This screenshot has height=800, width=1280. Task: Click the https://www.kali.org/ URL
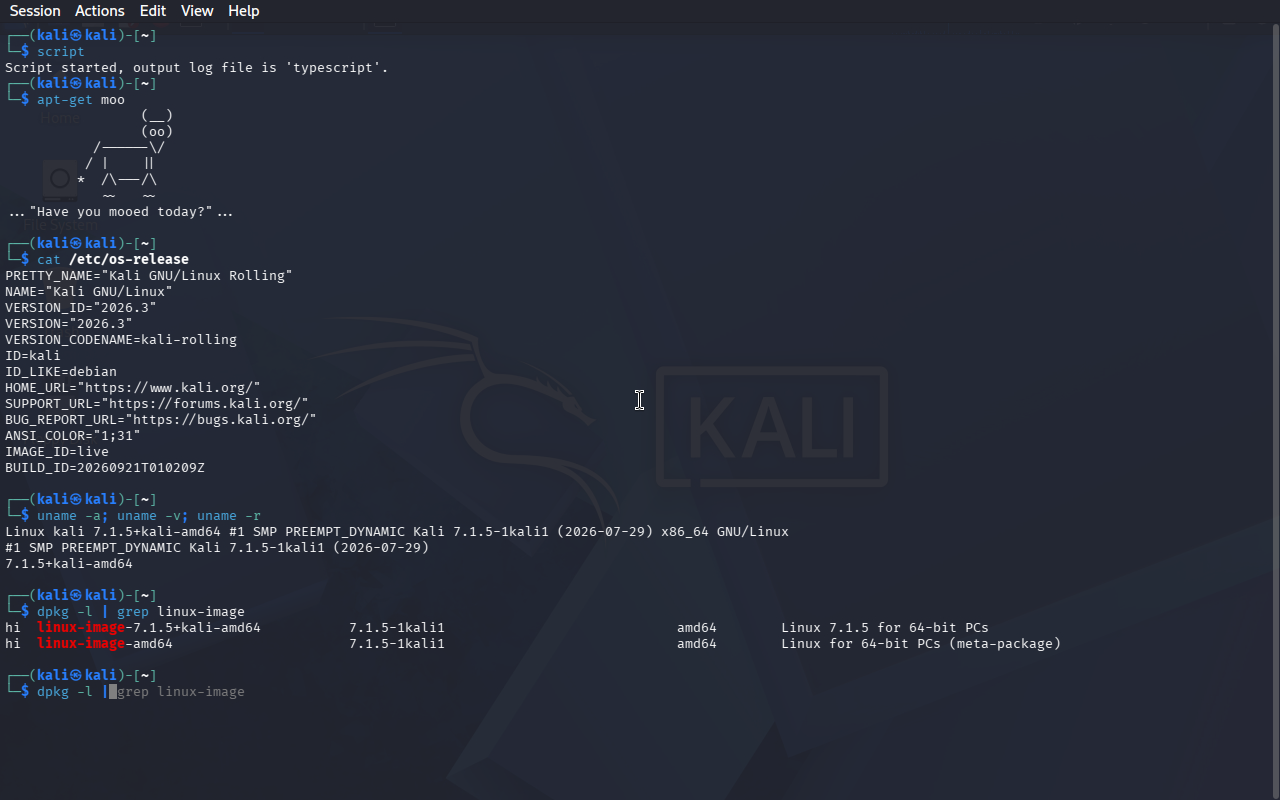pyautogui.click(x=172, y=387)
